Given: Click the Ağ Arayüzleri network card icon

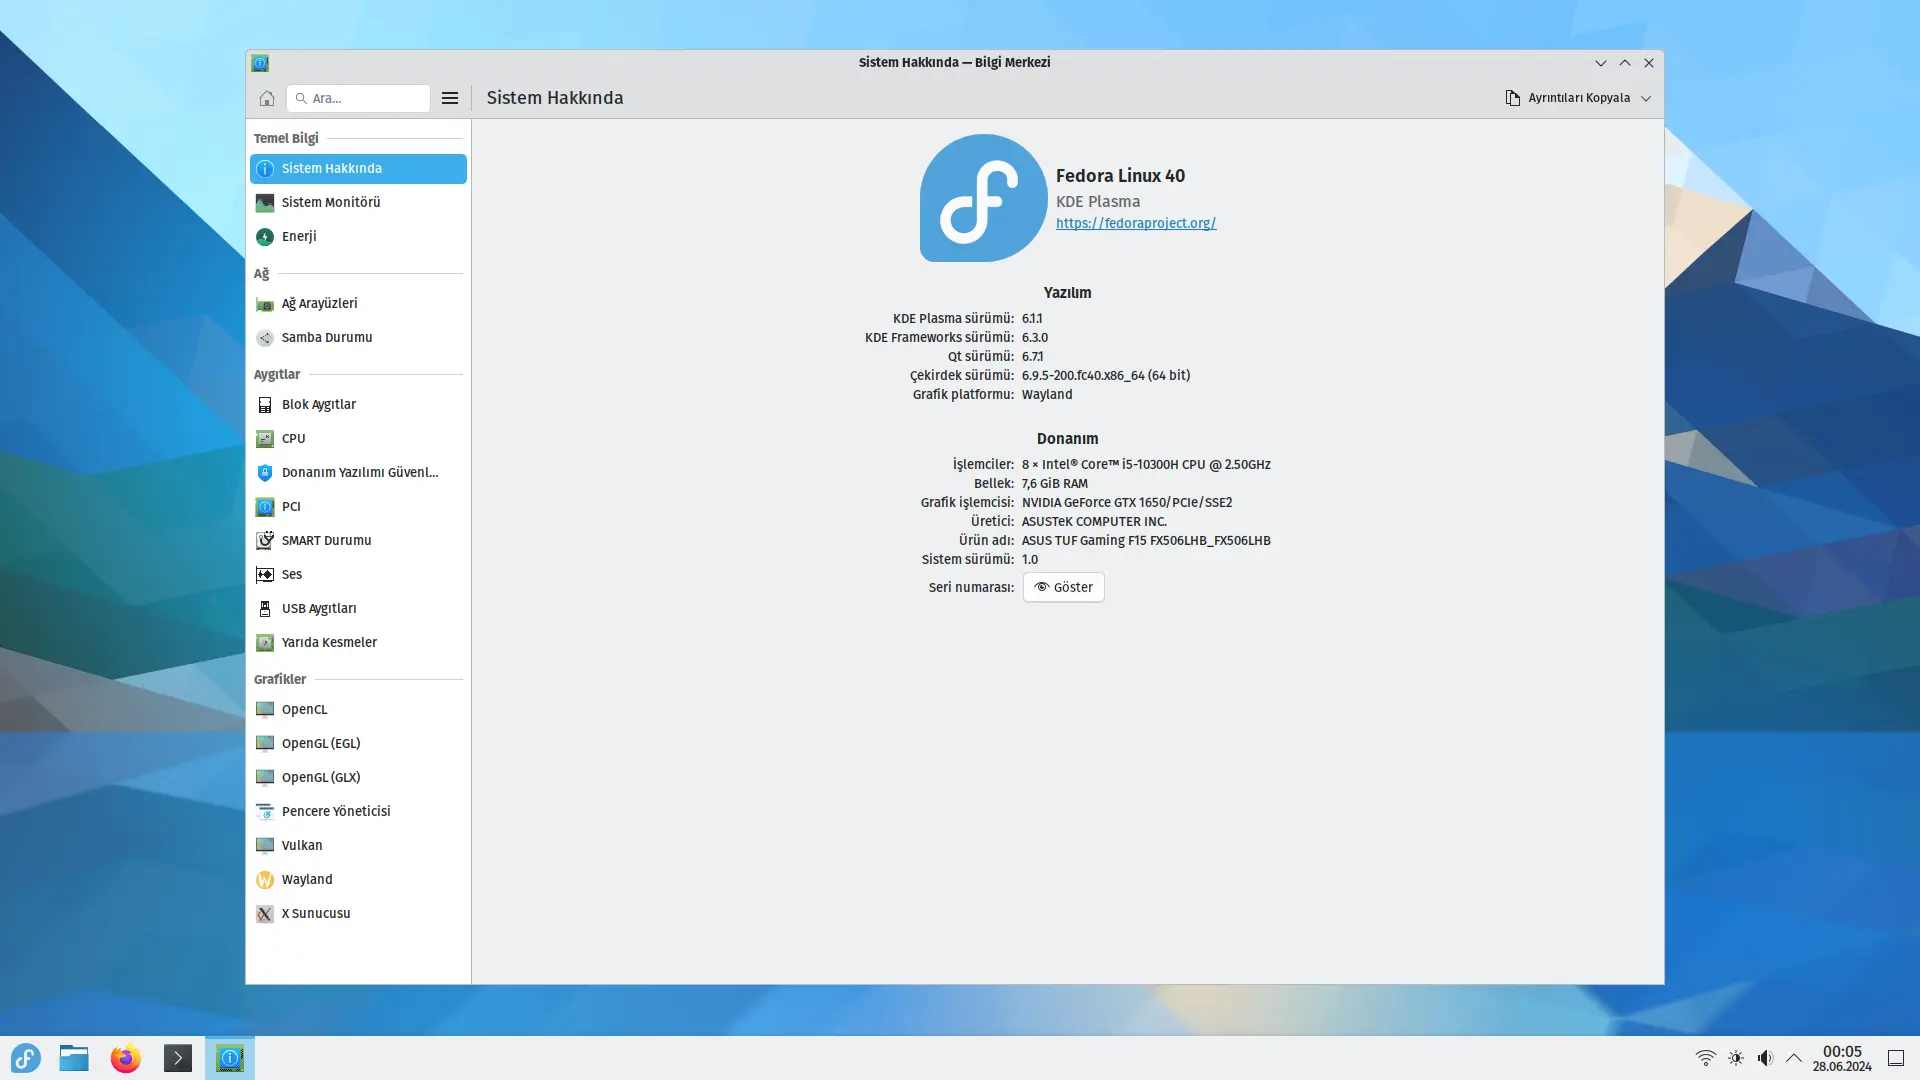Looking at the screenshot, I should click(x=265, y=304).
